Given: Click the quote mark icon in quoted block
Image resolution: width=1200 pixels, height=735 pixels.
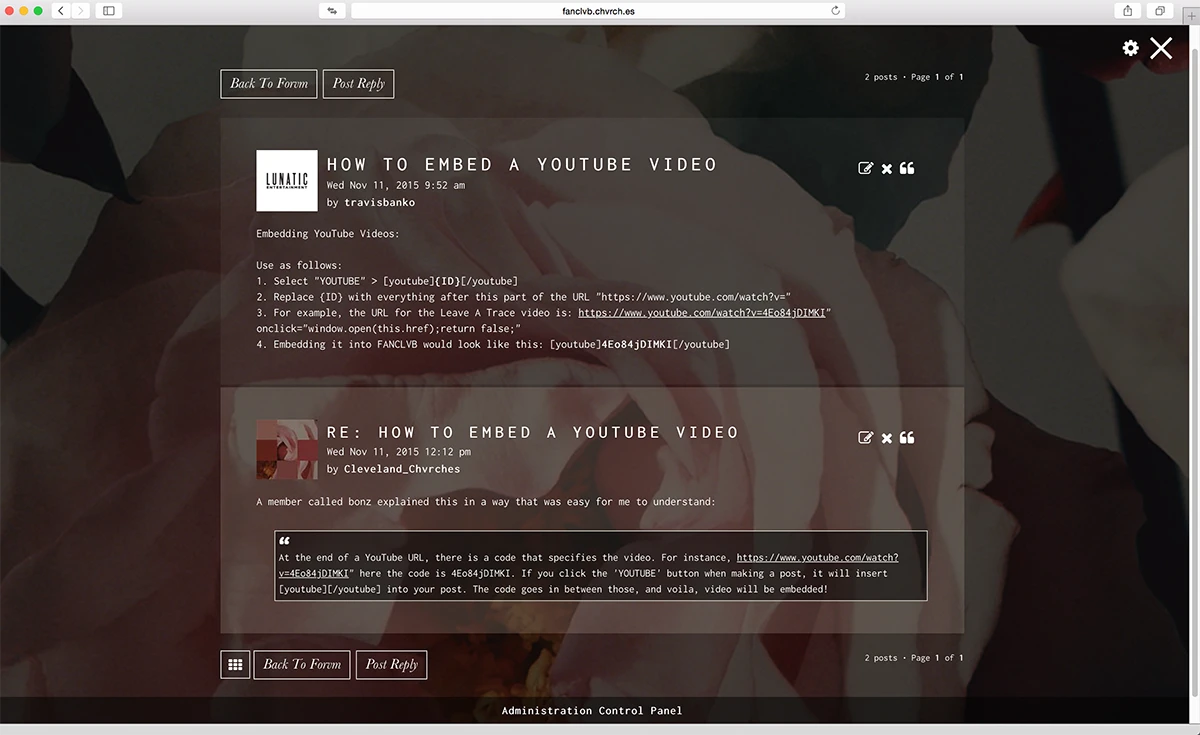Looking at the screenshot, I should coord(284,542).
